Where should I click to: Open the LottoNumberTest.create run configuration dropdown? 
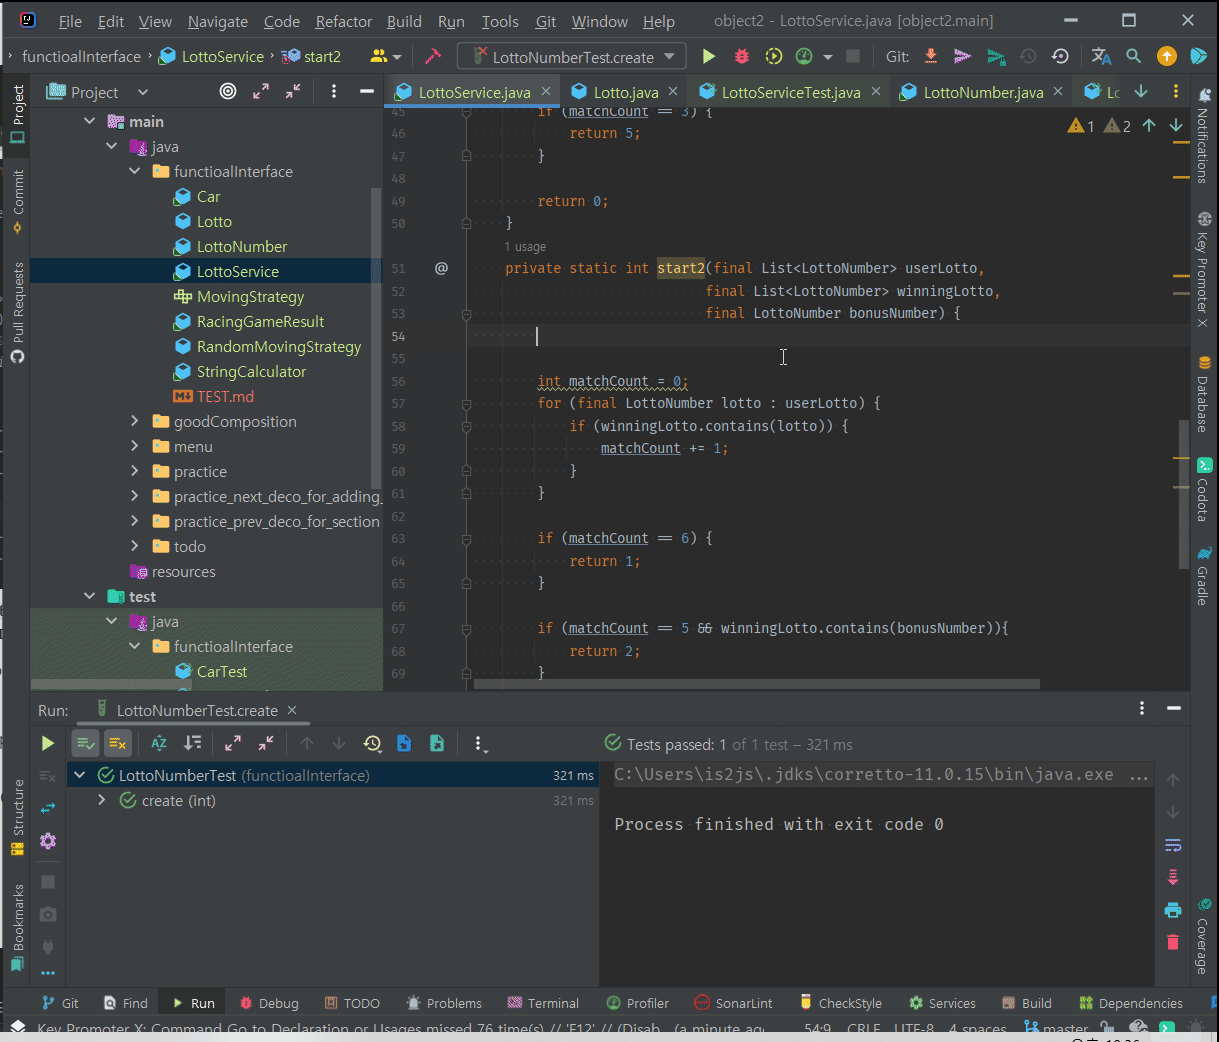572,57
